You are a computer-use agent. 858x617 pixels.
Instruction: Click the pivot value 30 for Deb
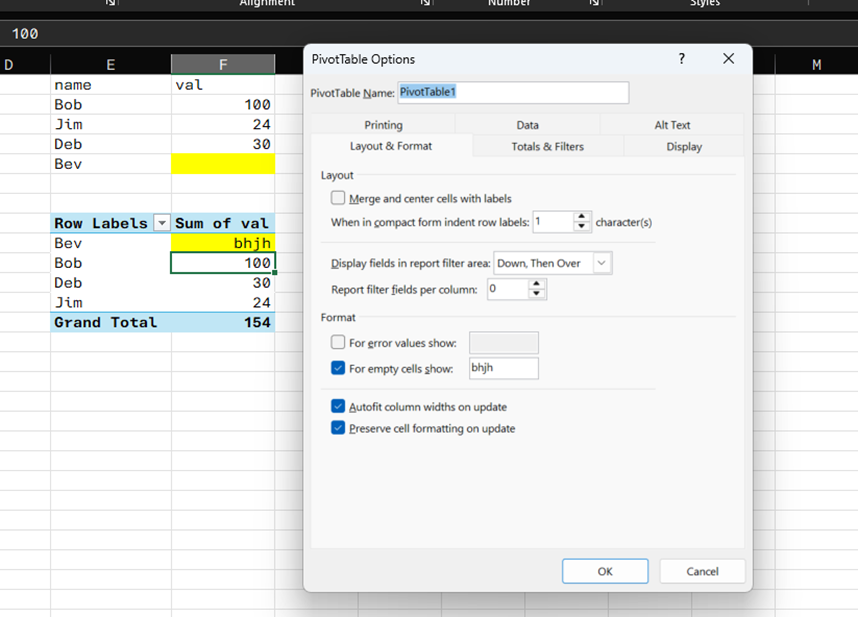[223, 283]
